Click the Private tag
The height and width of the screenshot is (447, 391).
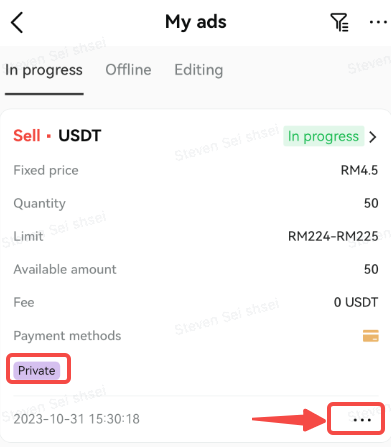[37, 371]
